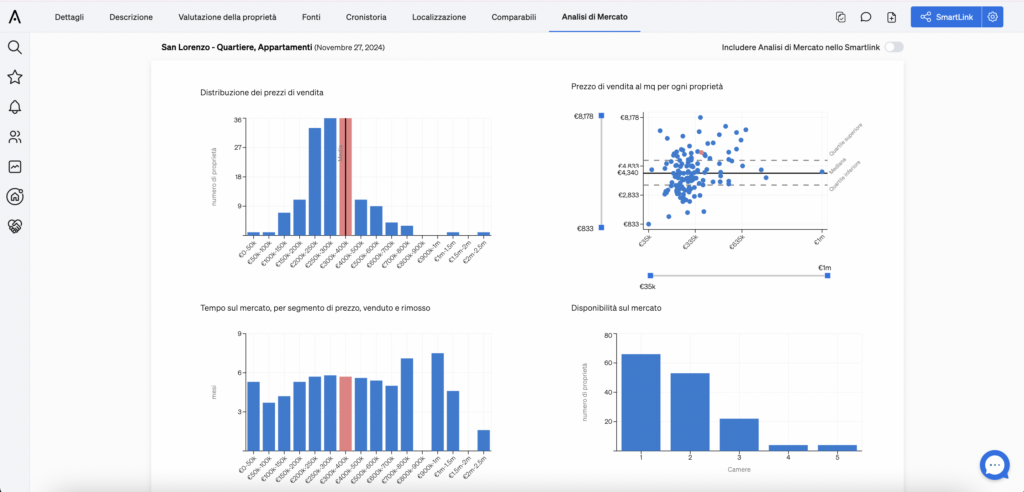Click the 1 Camere bar in availability chart
This screenshot has width=1024, height=492.
click(x=641, y=402)
